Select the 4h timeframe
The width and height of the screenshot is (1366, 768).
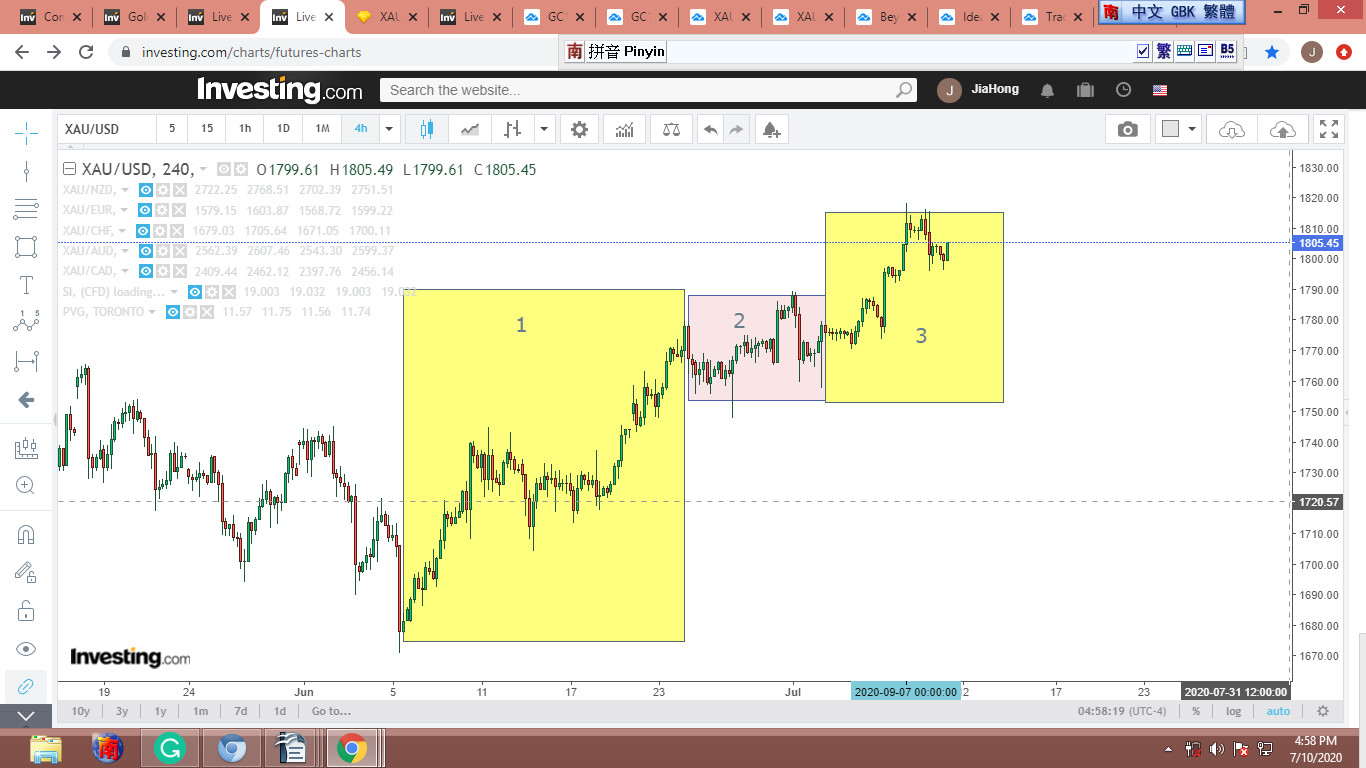(361, 129)
